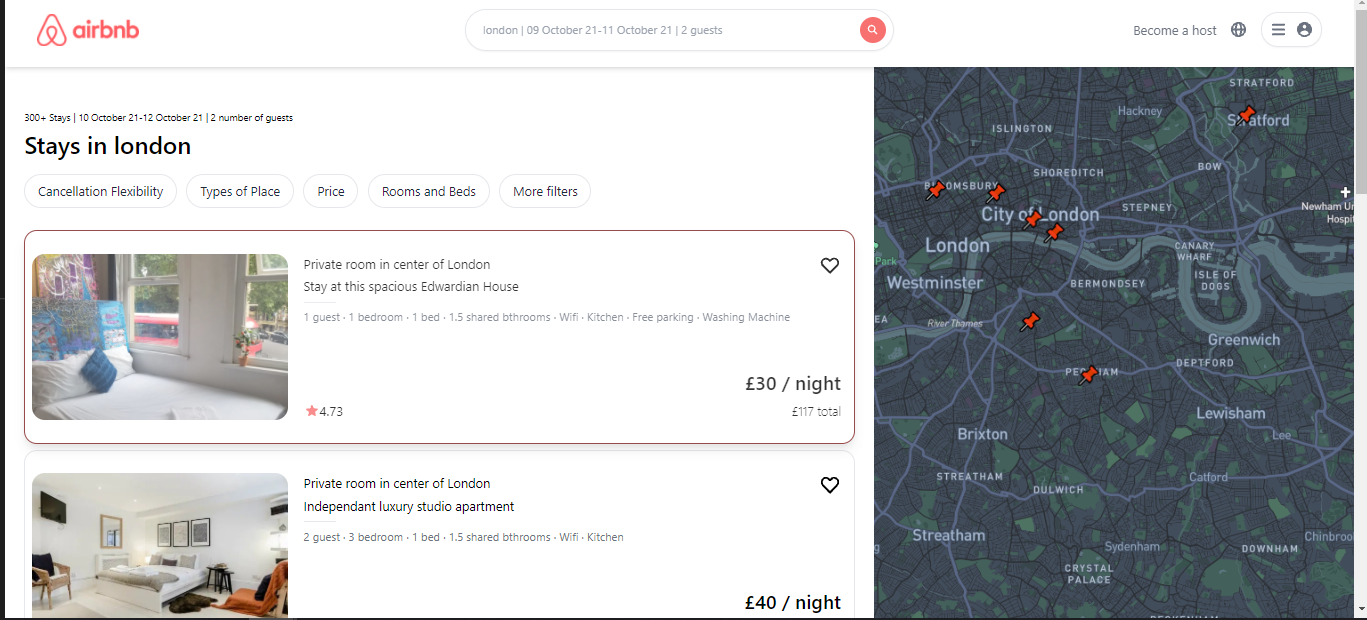Open More filters

(545, 191)
